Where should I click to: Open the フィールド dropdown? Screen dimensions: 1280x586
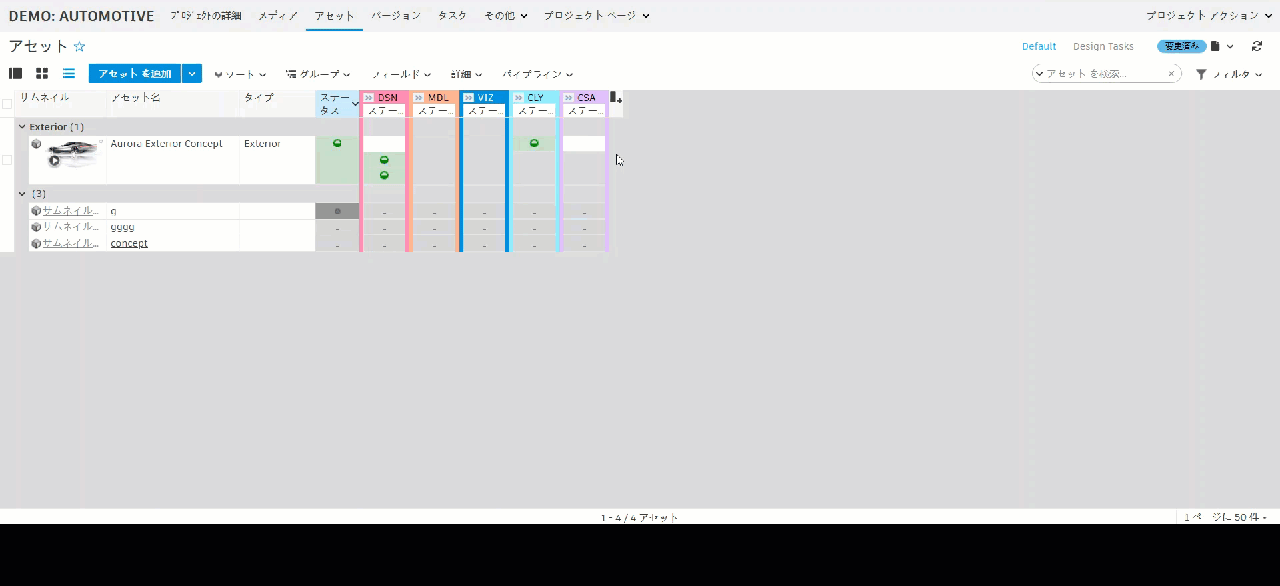[401, 74]
